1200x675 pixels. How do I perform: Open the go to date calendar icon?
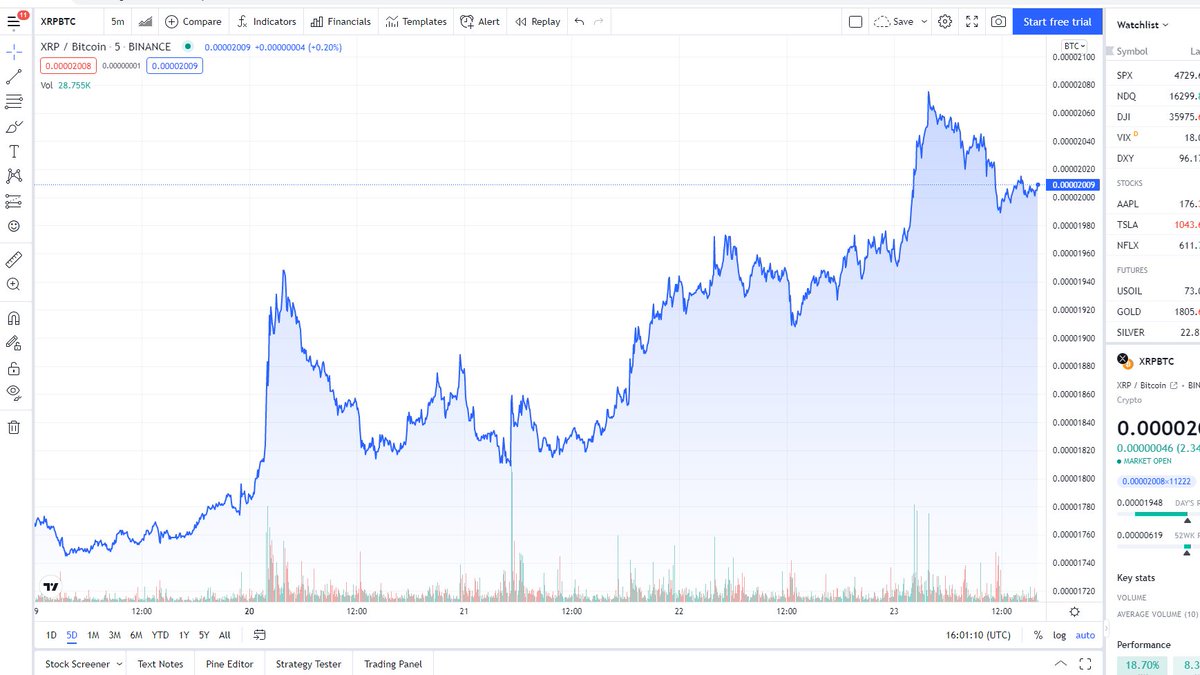tap(260, 635)
